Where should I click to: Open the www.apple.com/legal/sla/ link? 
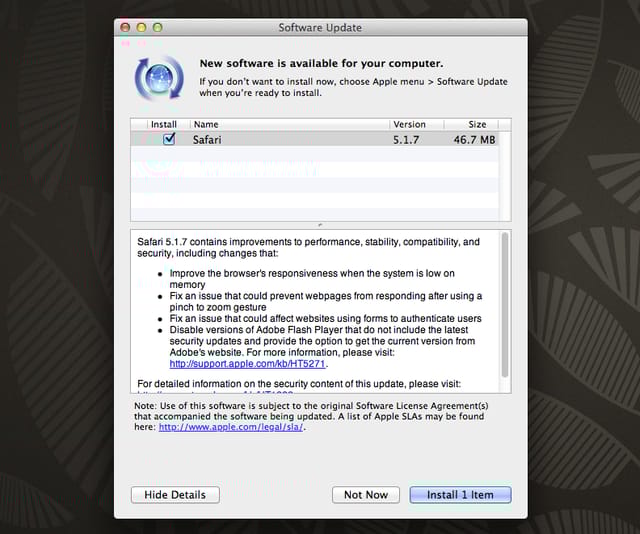click(x=231, y=427)
